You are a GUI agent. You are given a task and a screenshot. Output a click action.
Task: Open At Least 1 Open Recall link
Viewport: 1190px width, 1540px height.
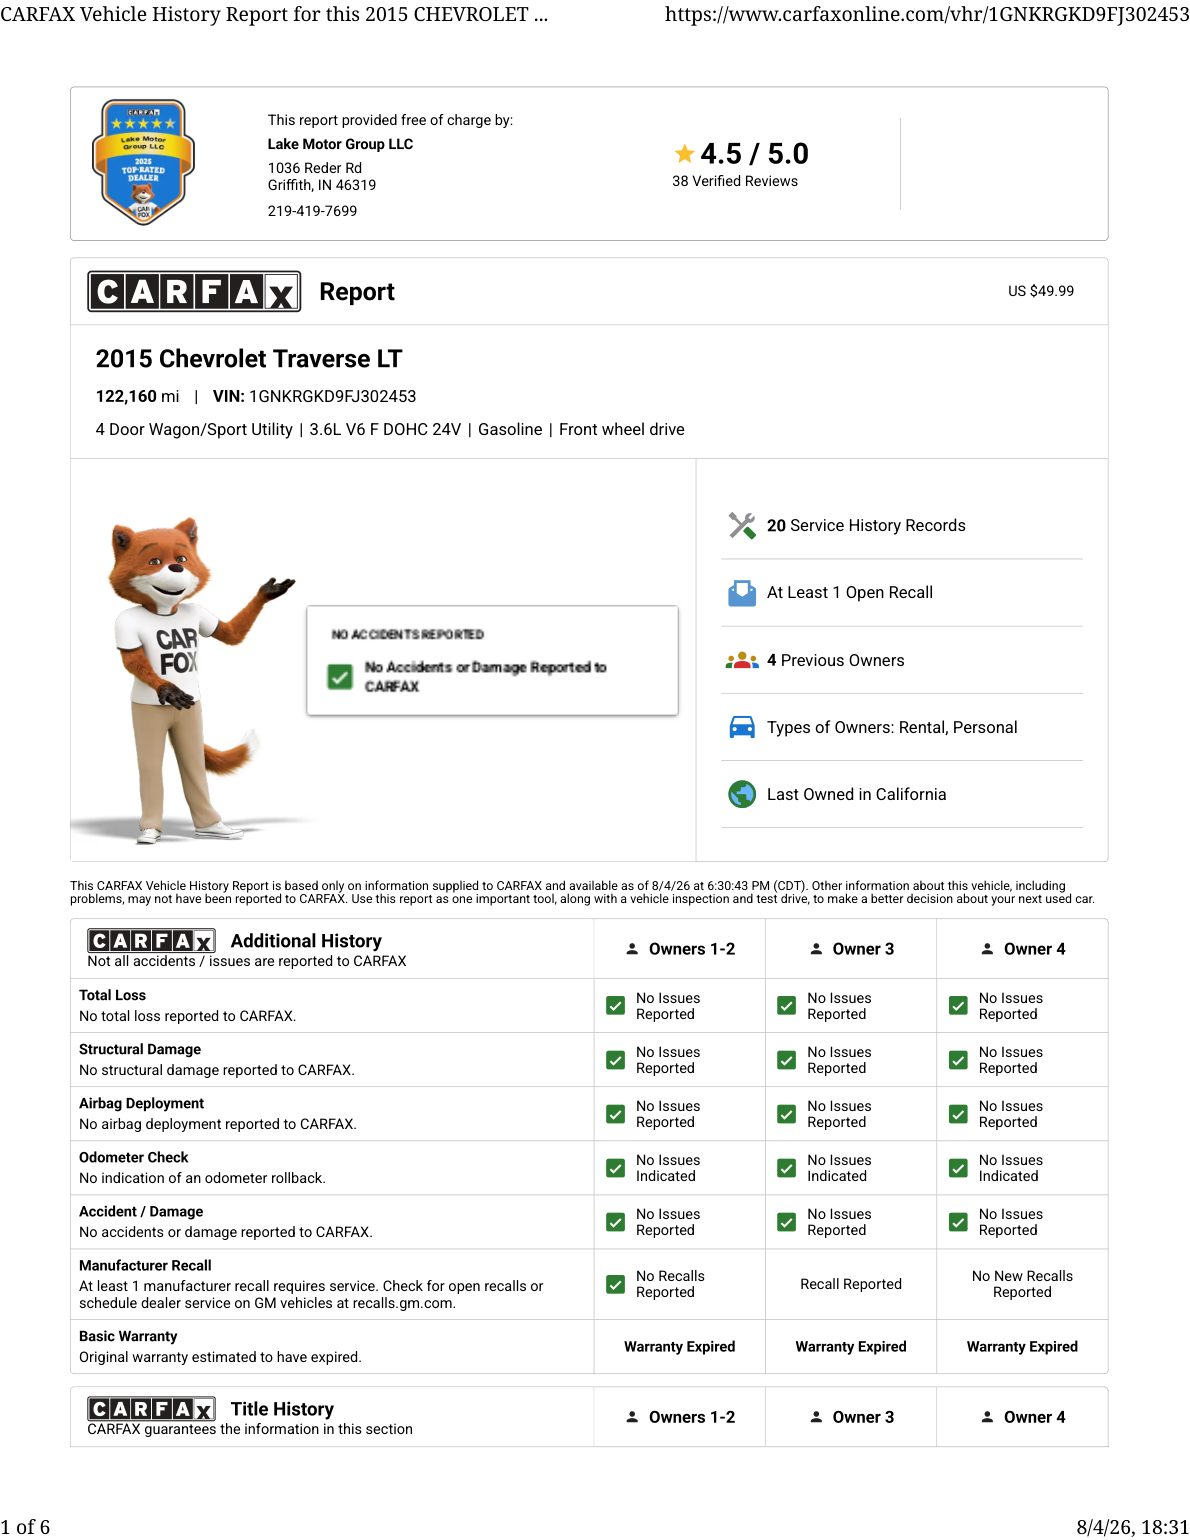pyautogui.click(x=850, y=592)
